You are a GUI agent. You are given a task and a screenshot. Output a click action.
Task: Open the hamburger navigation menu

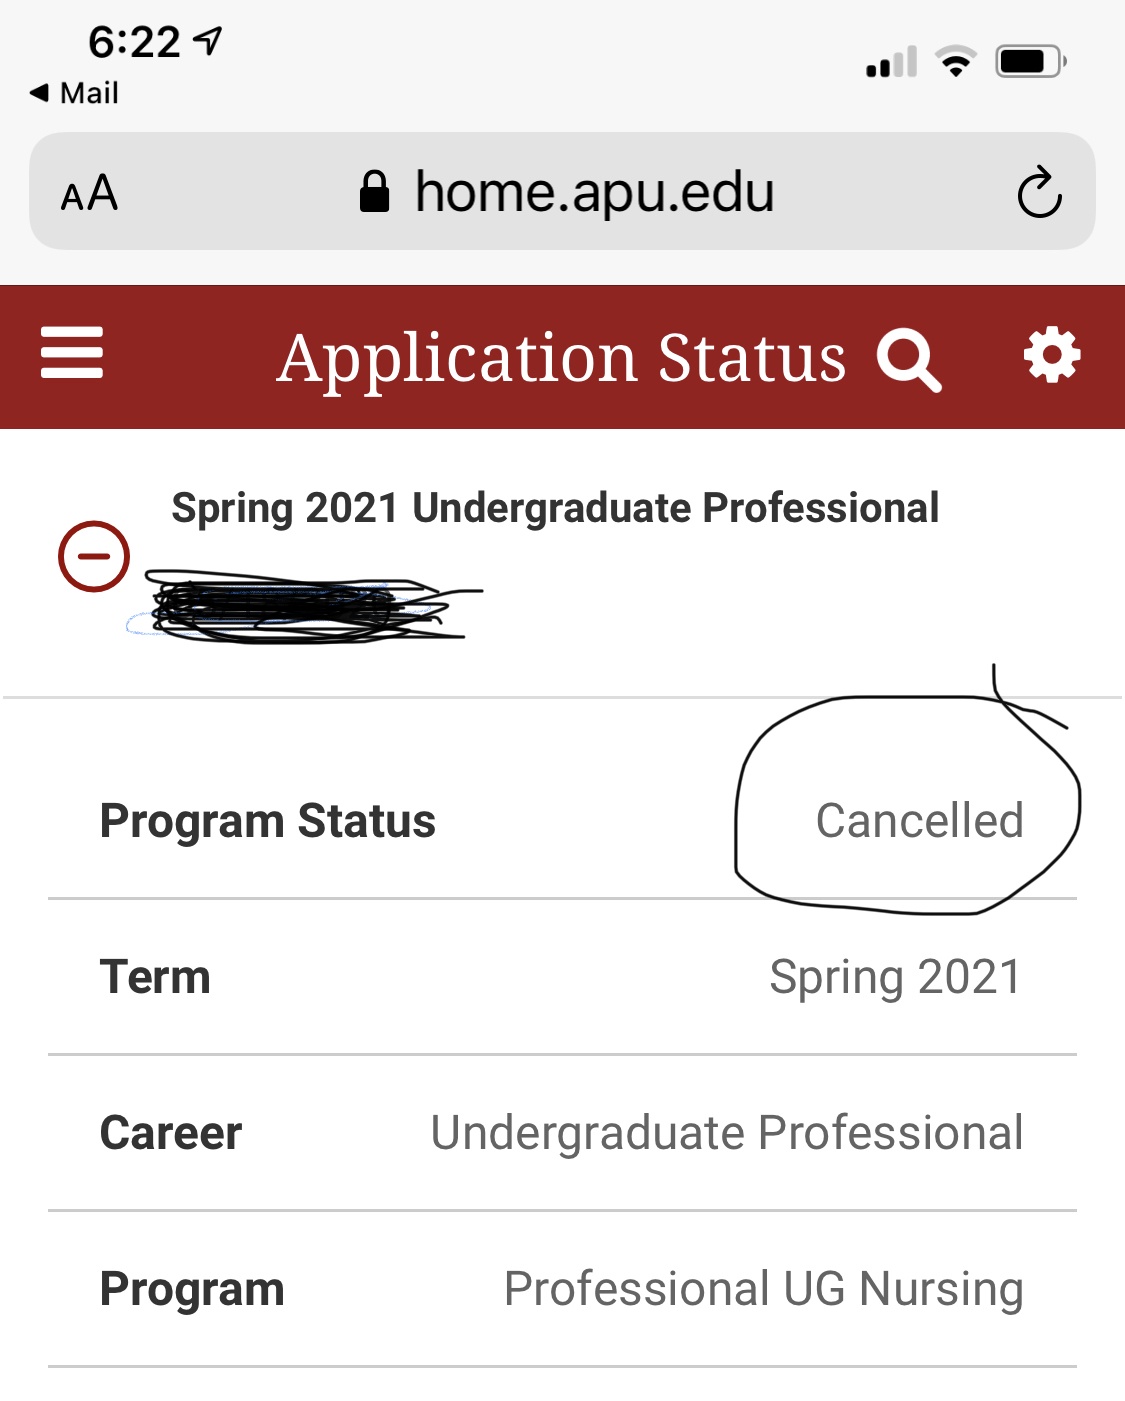(72, 353)
